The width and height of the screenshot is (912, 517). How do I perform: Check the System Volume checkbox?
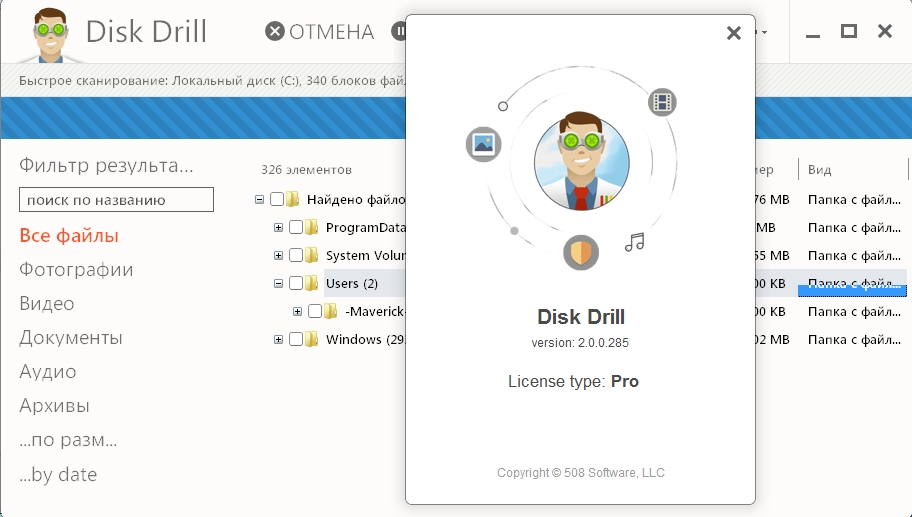pos(295,255)
